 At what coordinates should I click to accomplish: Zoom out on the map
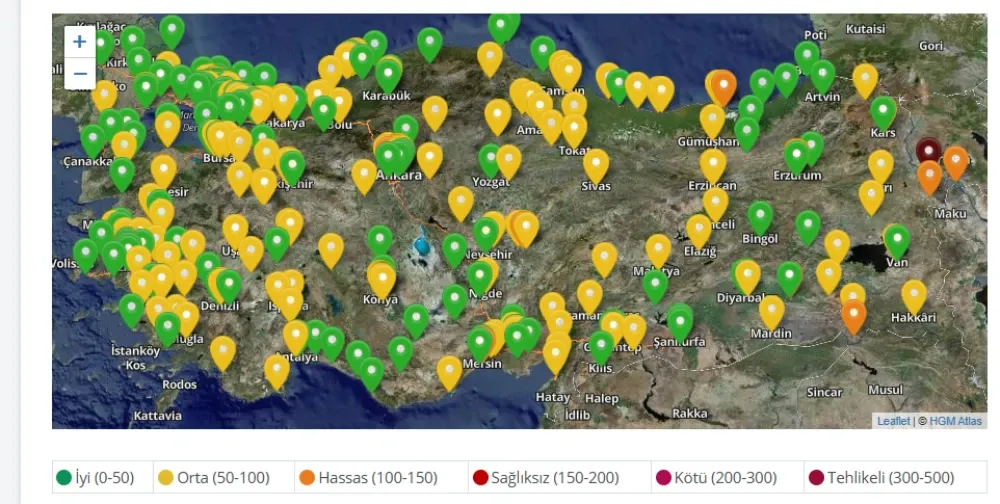(x=80, y=74)
